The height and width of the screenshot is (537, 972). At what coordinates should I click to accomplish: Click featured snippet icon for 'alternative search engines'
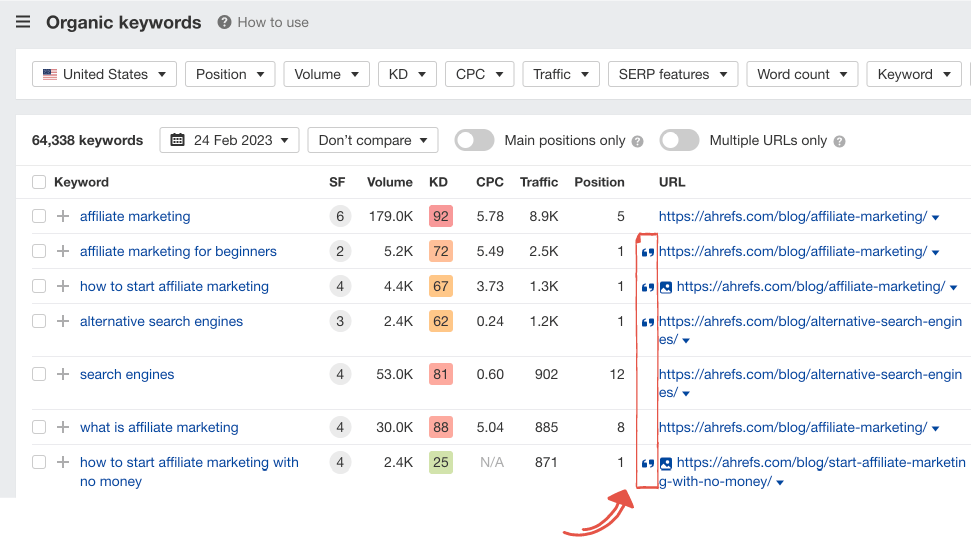(647, 322)
